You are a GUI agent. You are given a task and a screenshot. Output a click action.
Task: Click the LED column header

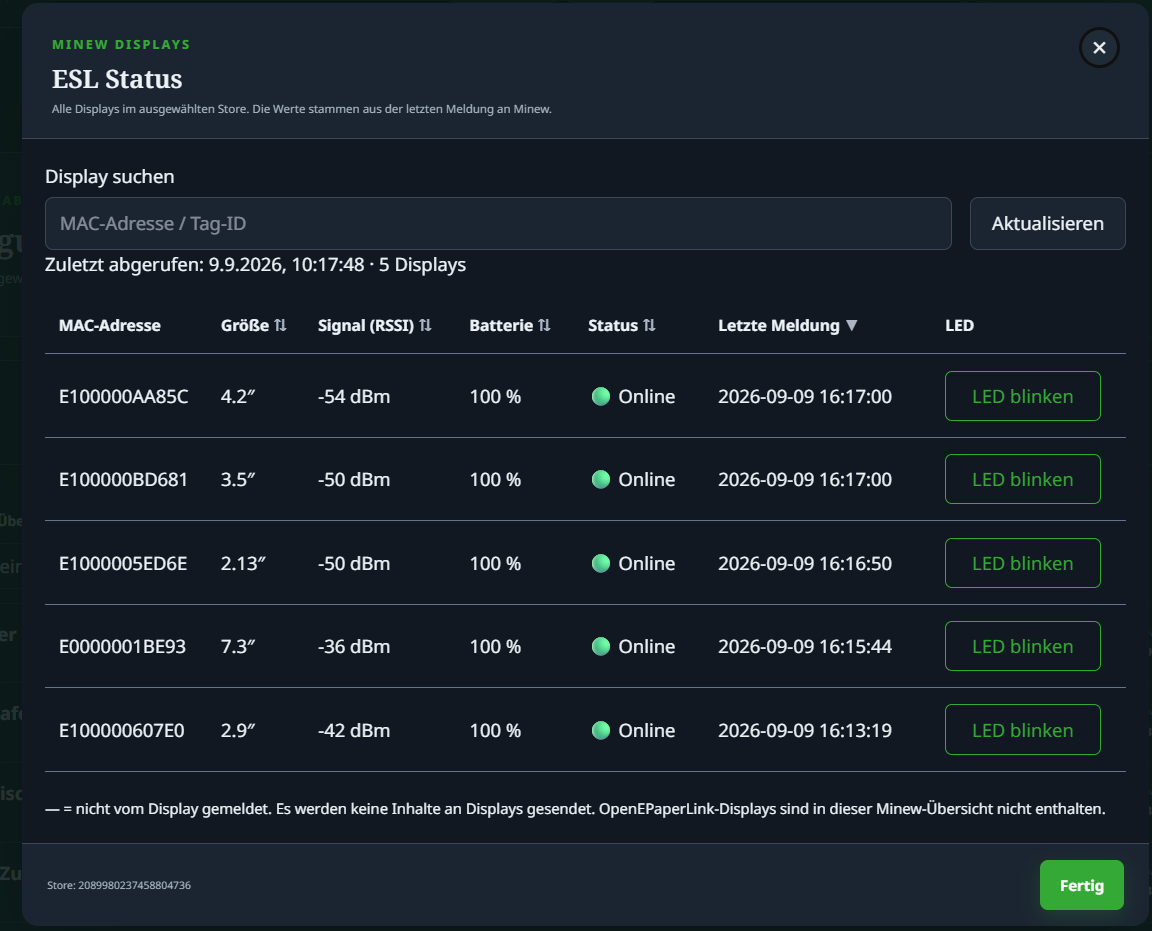959,326
